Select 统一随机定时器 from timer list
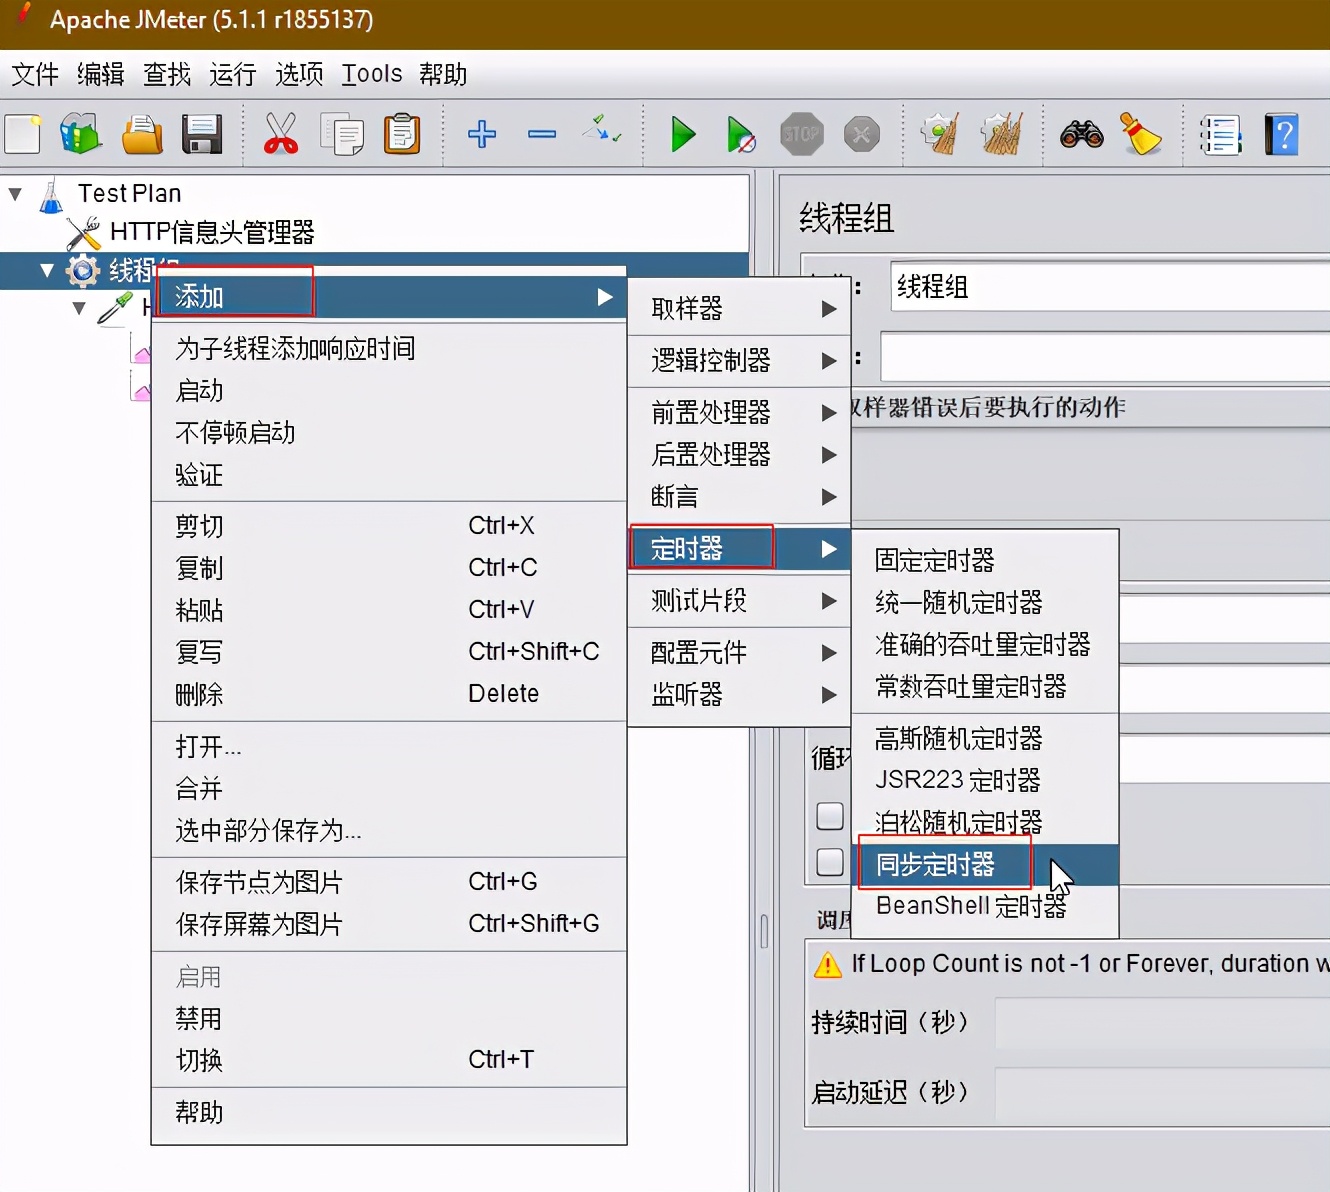 [x=985, y=602]
